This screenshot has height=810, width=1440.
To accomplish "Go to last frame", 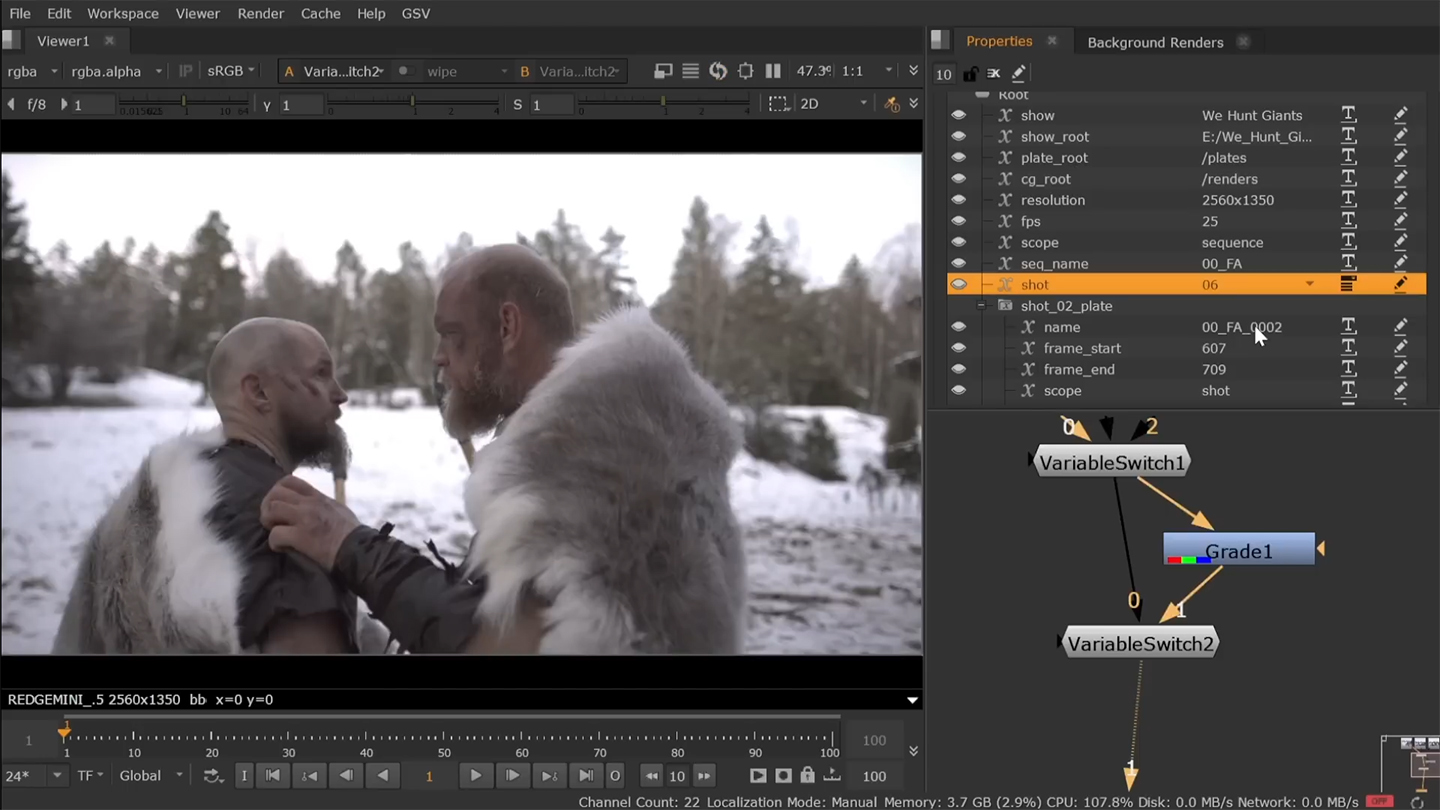I will (x=586, y=776).
